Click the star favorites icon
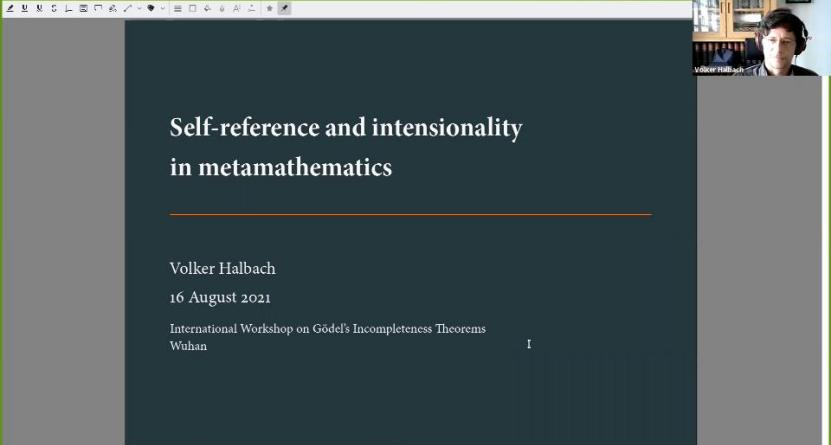Viewport: 831px width, 445px height. tap(269, 8)
